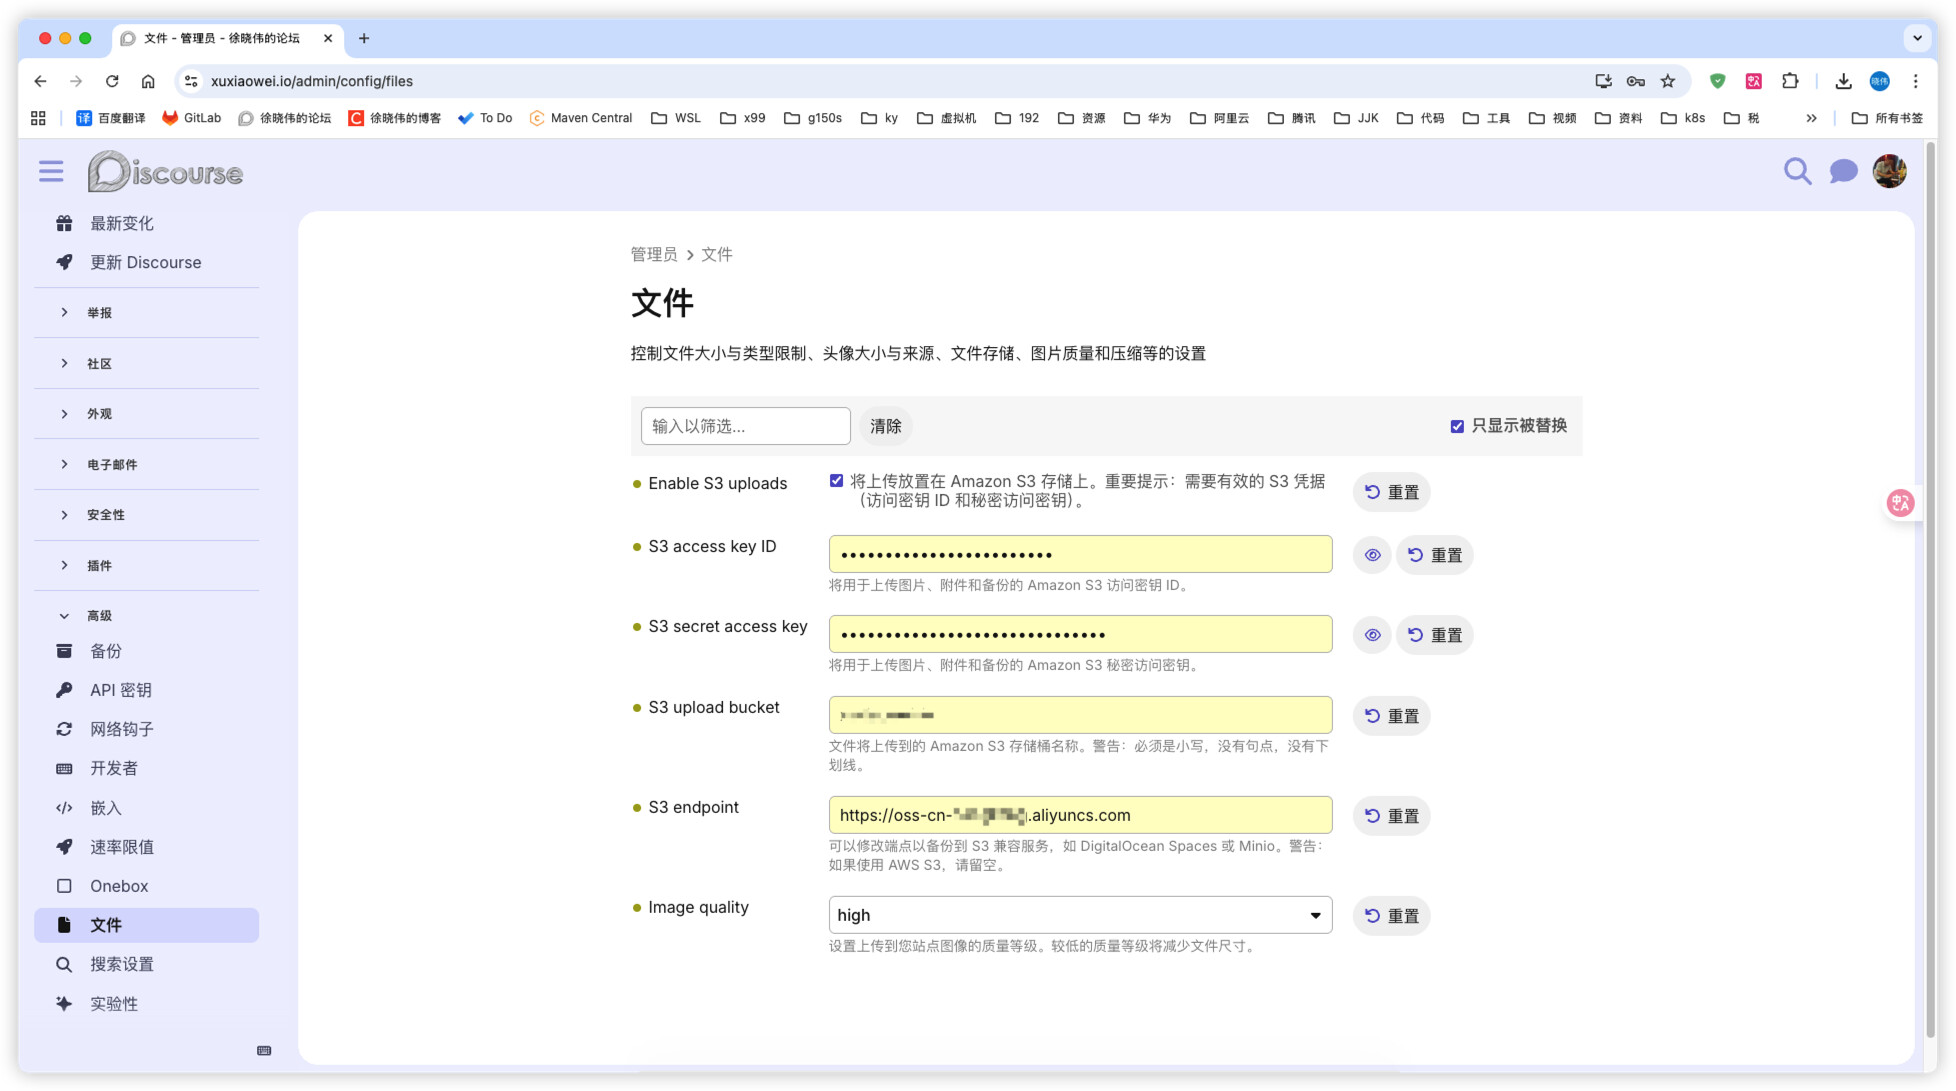Screen dimensions: 1956x1091
Task: Bookmark page with star icon
Action: [x=1668, y=81]
